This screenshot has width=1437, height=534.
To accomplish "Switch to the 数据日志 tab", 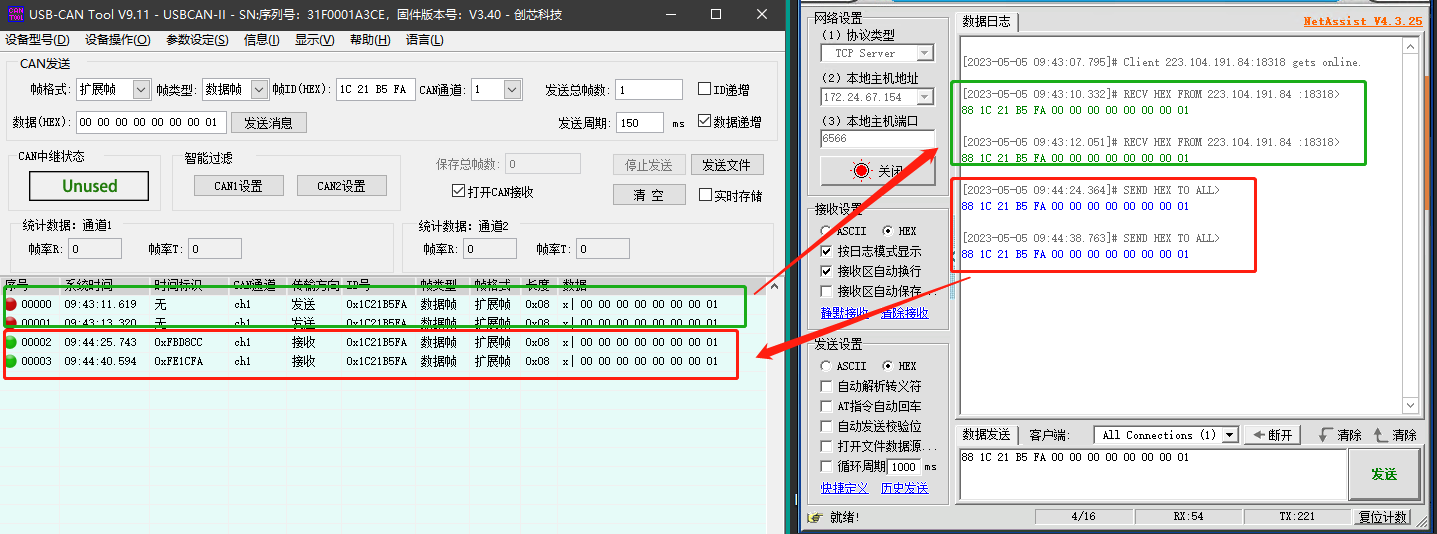I will point(986,22).
